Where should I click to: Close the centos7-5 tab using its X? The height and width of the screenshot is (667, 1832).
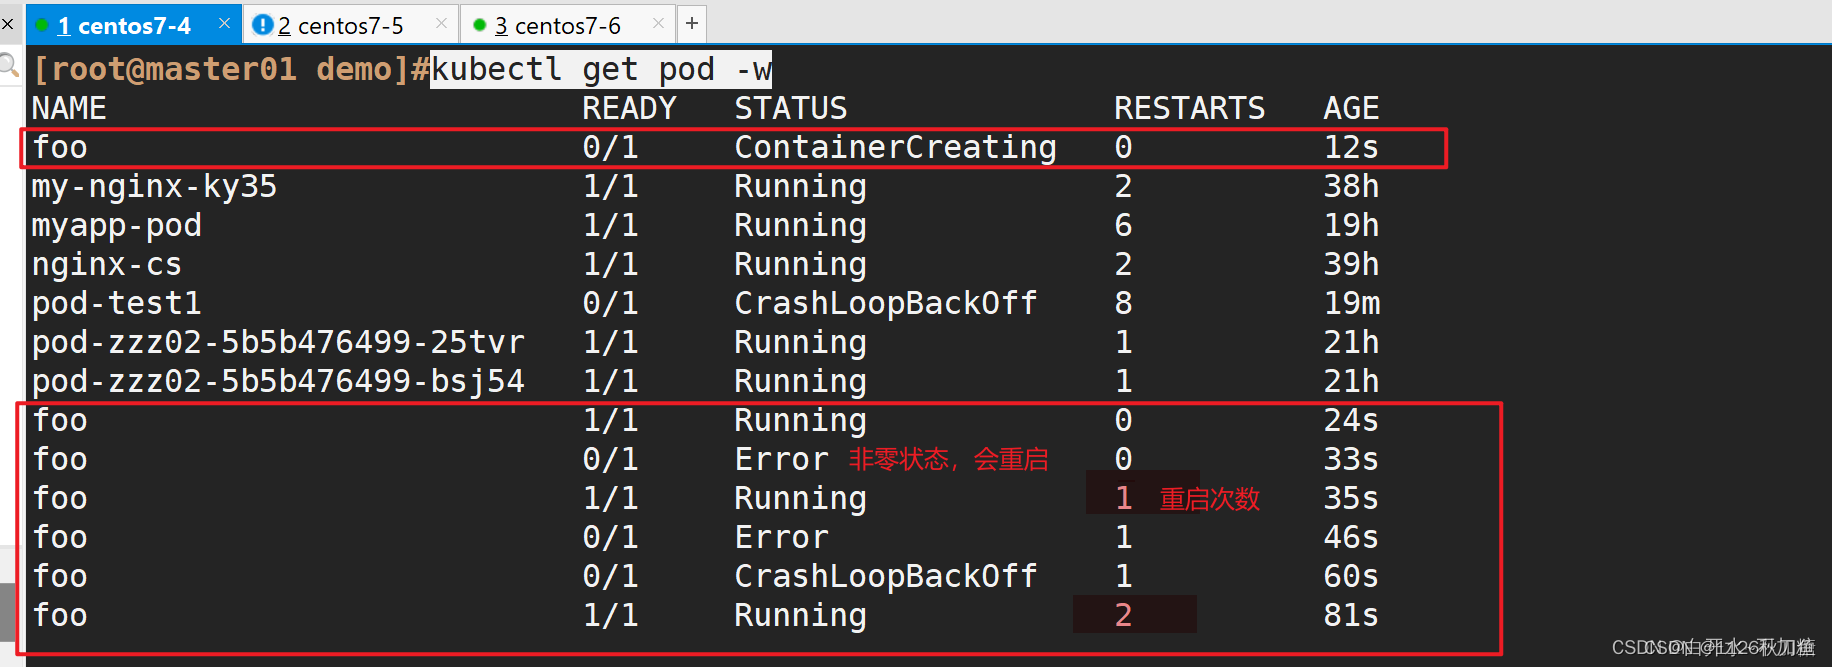point(442,23)
